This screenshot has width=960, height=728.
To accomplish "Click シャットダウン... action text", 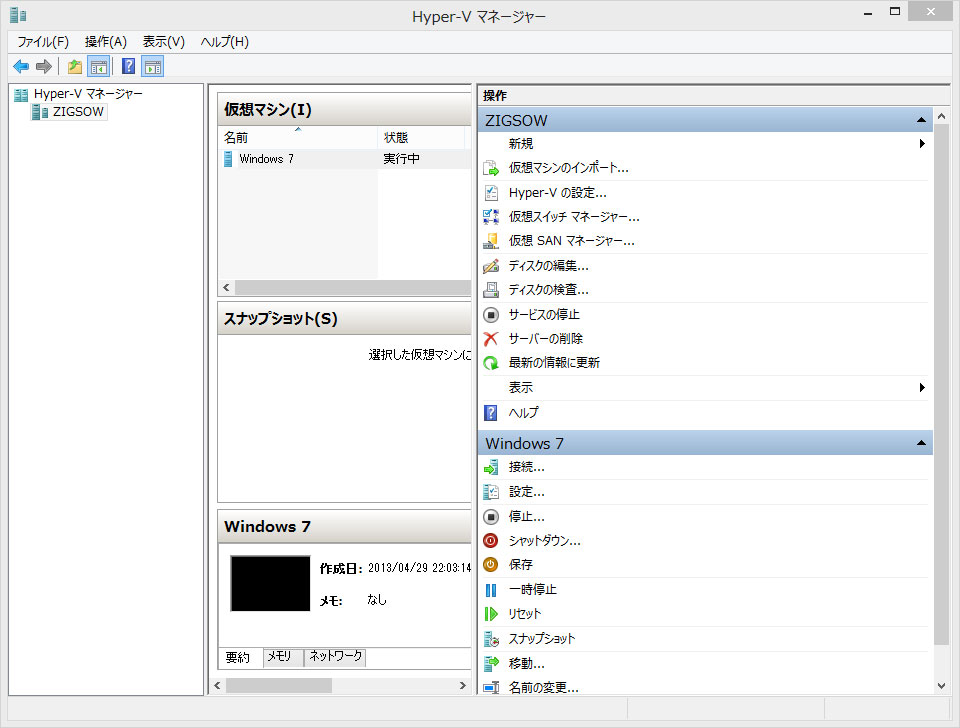I will pyautogui.click(x=545, y=541).
